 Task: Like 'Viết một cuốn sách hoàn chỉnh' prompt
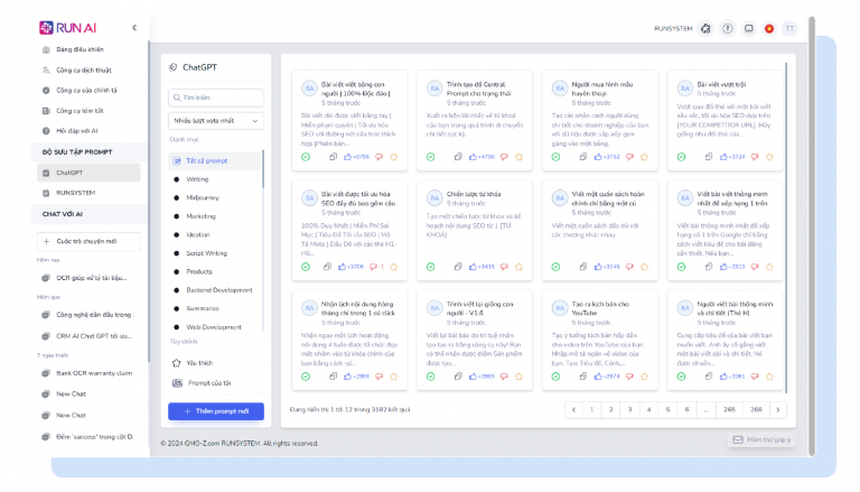click(x=607, y=267)
